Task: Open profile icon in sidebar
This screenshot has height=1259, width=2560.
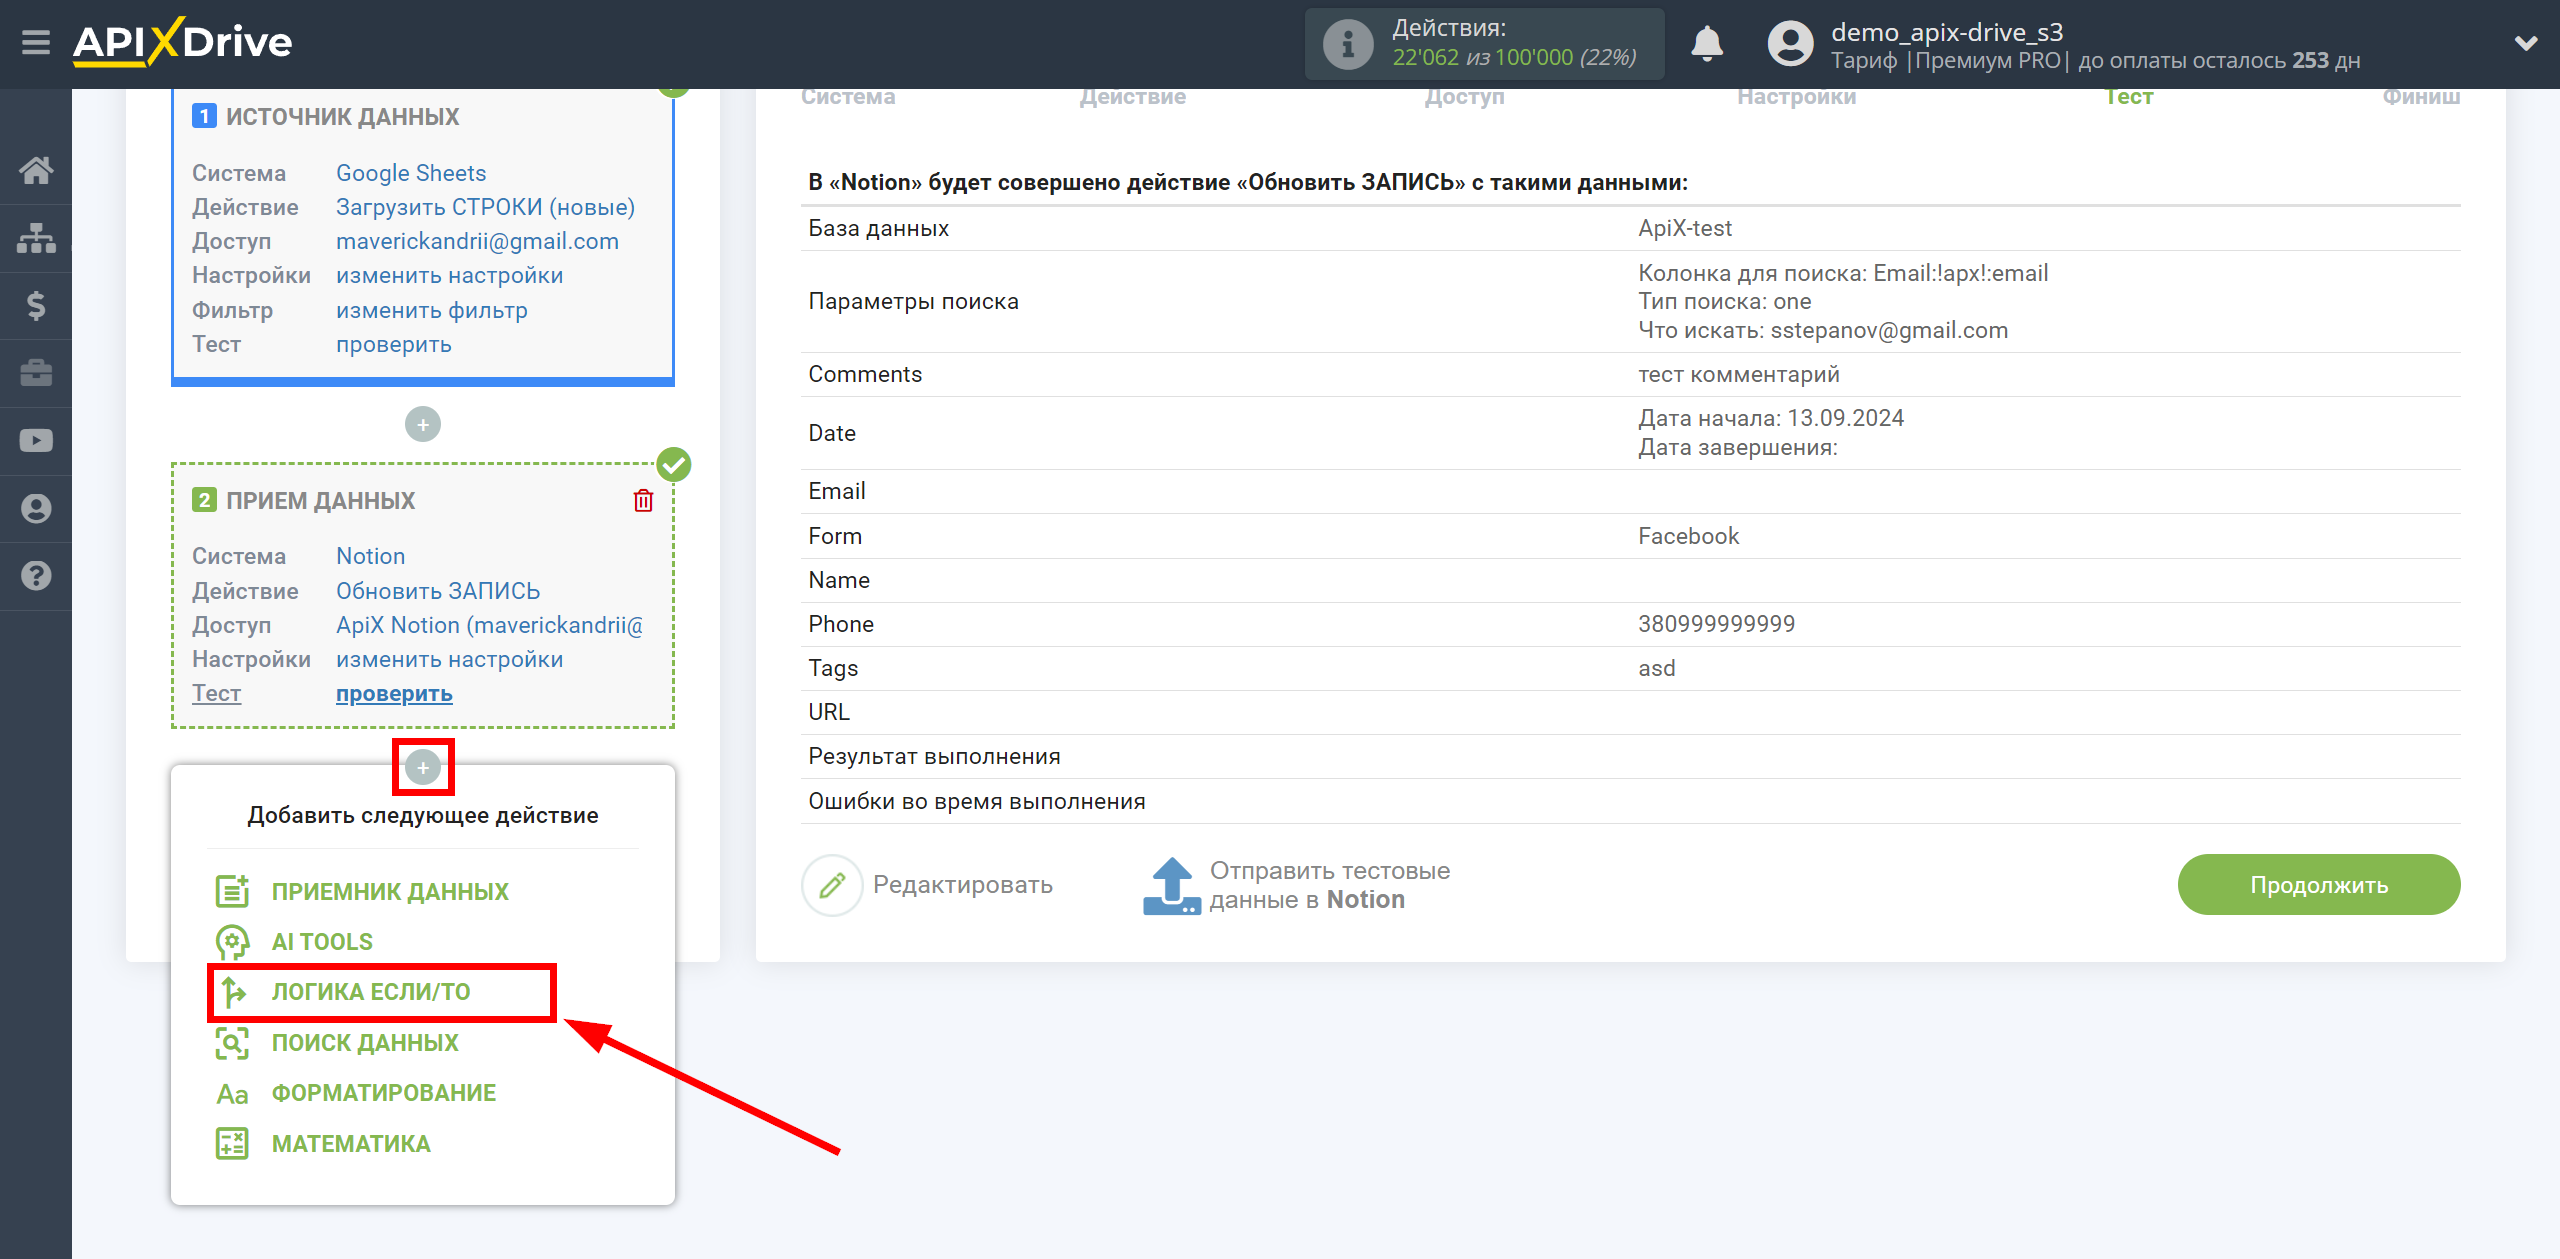Action: tap(36, 508)
